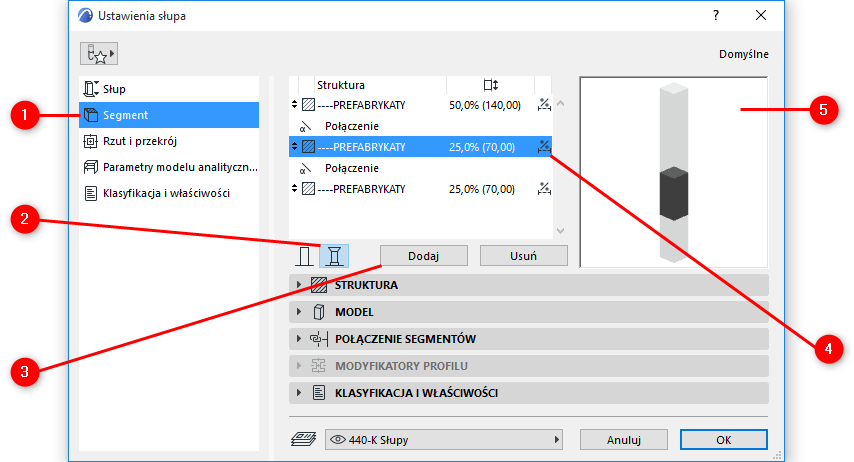
Task: Open the column favorites star button
Action: click(99, 53)
